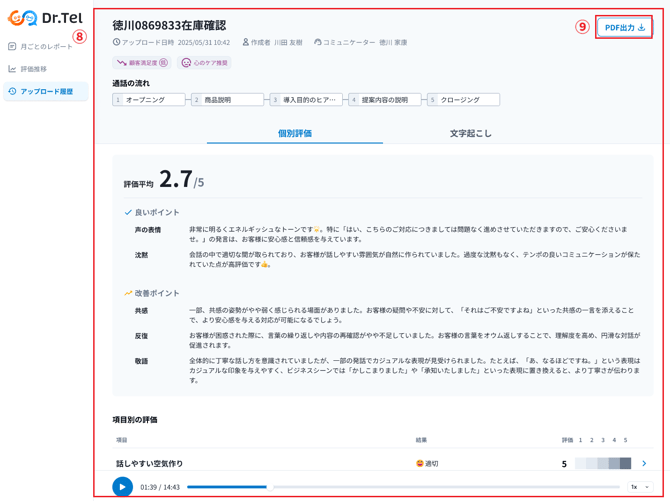Screen dimensions: 670x501
Task: Select step 4 提案内容の説明 in call flow
Action: coord(385,100)
